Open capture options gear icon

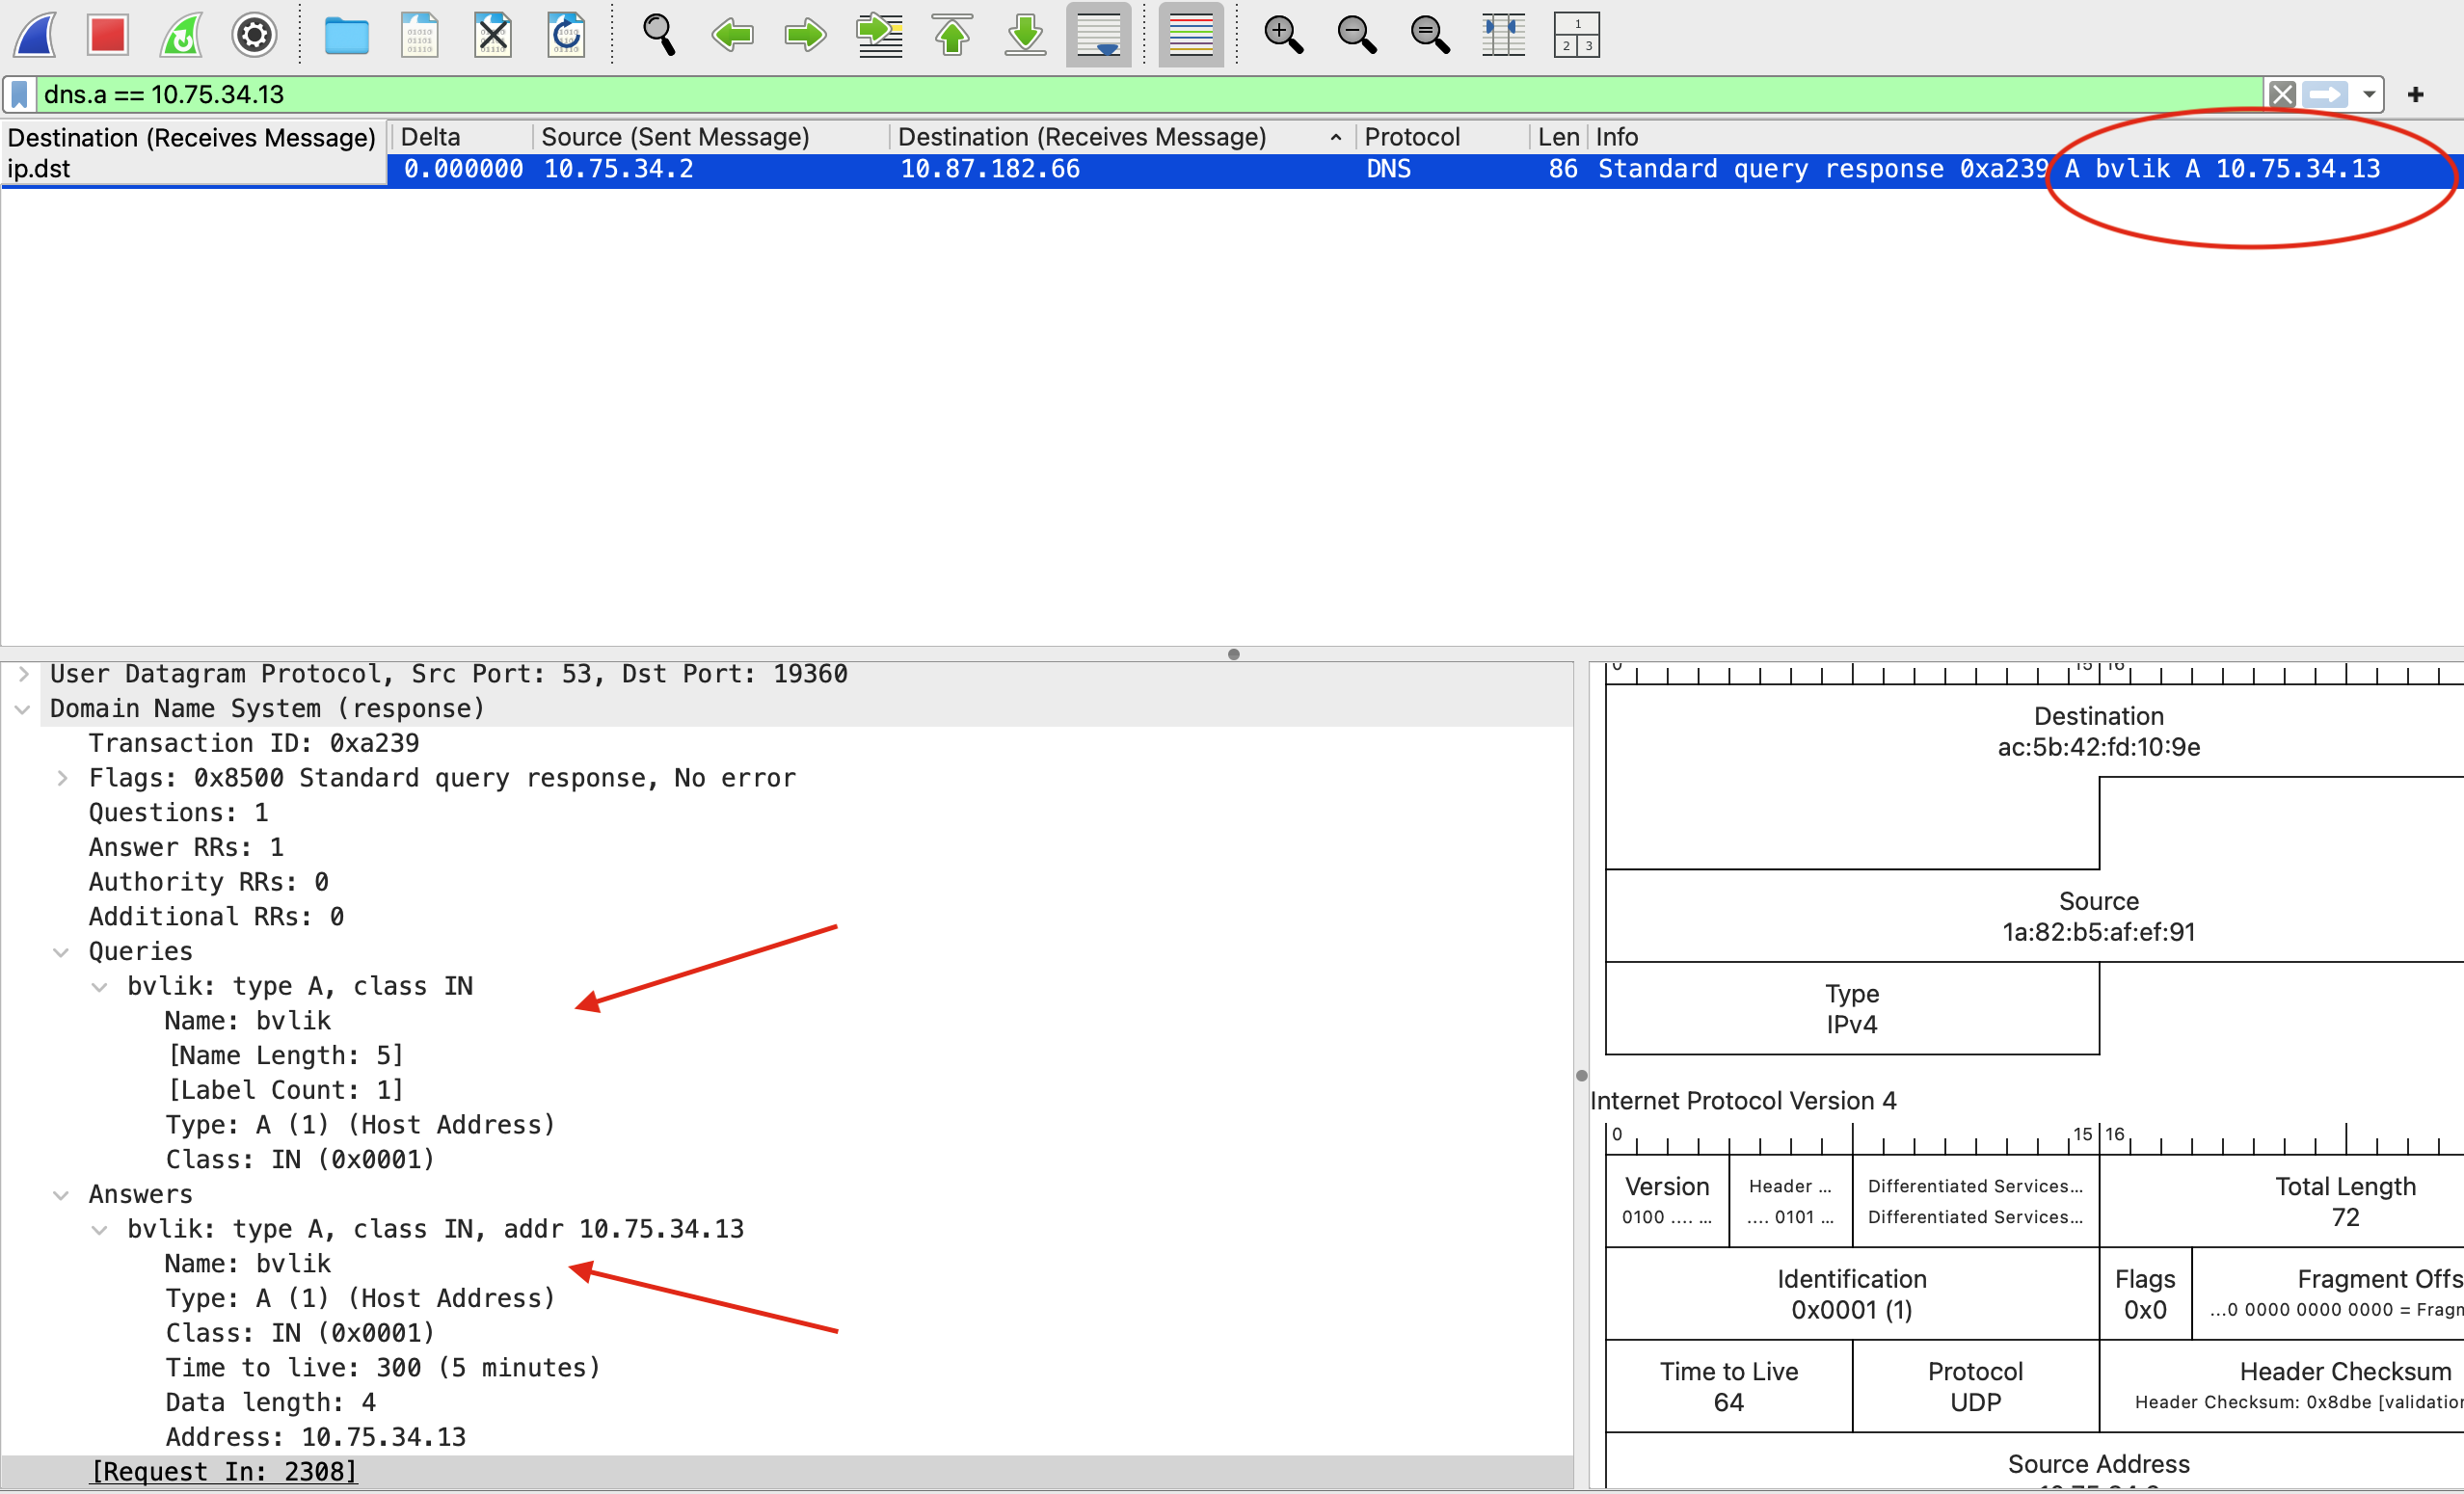click(254, 35)
